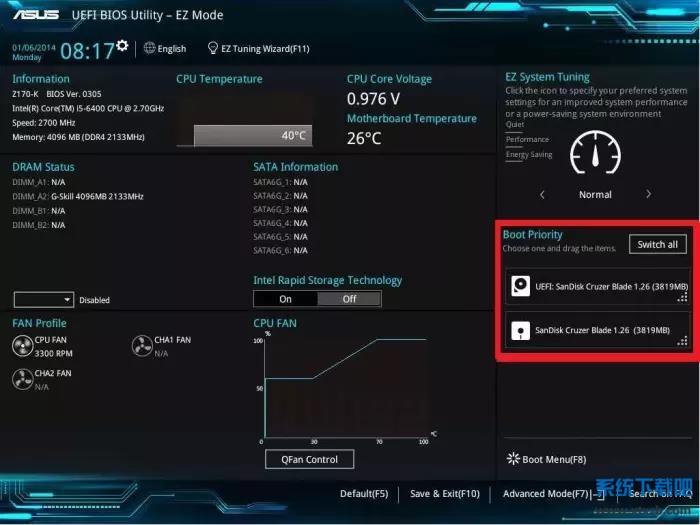The image size is (700, 525).
Task: Click the EZ System Tuning gauge icon
Action: tap(595, 153)
